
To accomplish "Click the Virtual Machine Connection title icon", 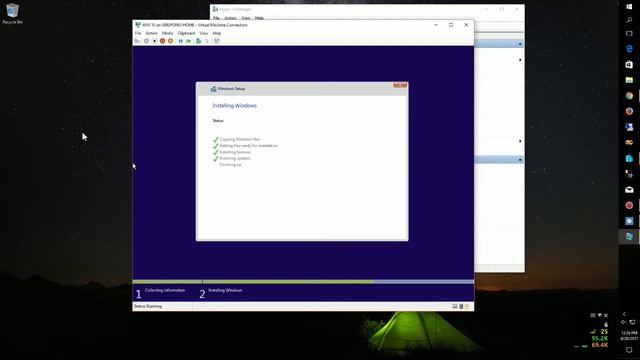I will (138, 25).
